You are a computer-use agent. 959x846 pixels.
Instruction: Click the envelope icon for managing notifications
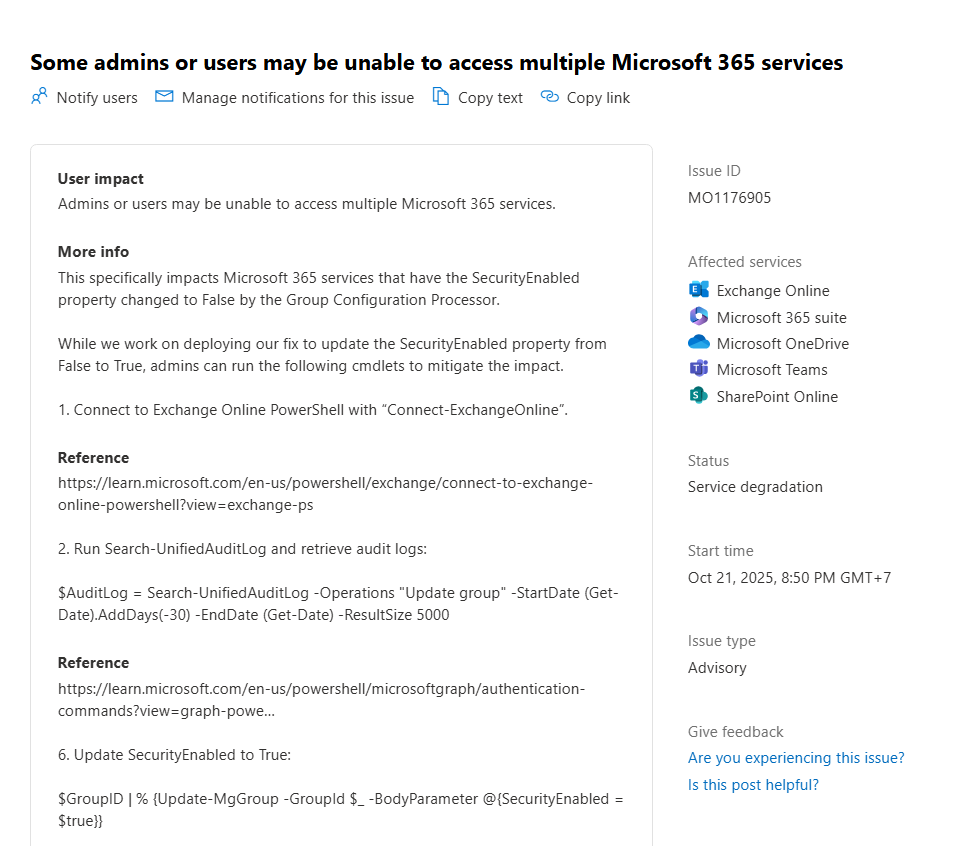pos(164,97)
